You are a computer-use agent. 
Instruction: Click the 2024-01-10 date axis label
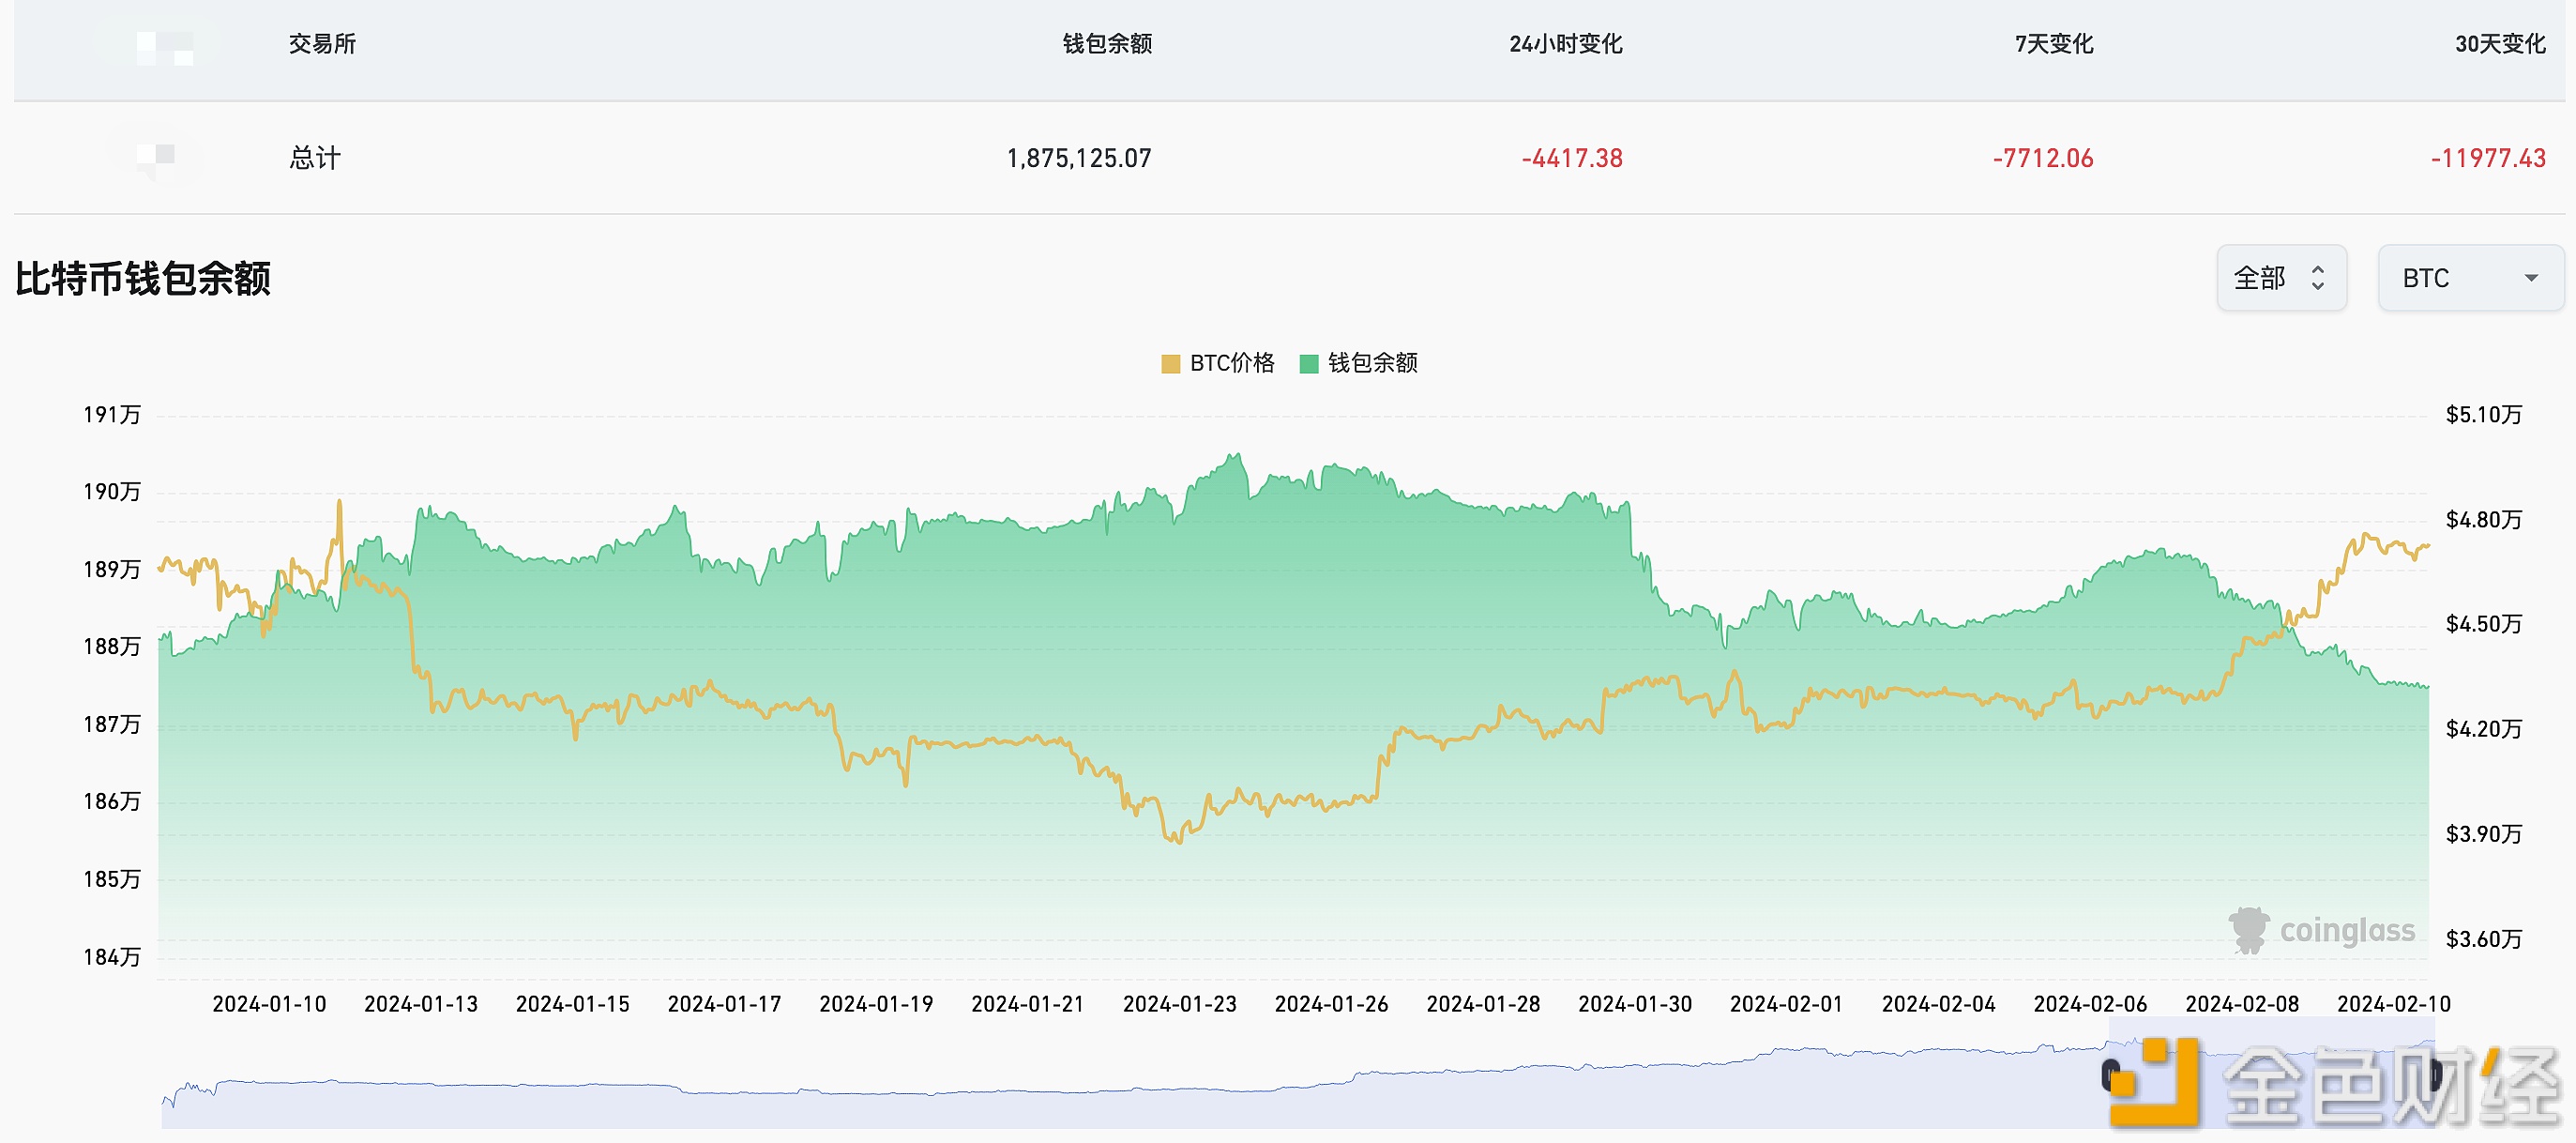[x=269, y=1003]
